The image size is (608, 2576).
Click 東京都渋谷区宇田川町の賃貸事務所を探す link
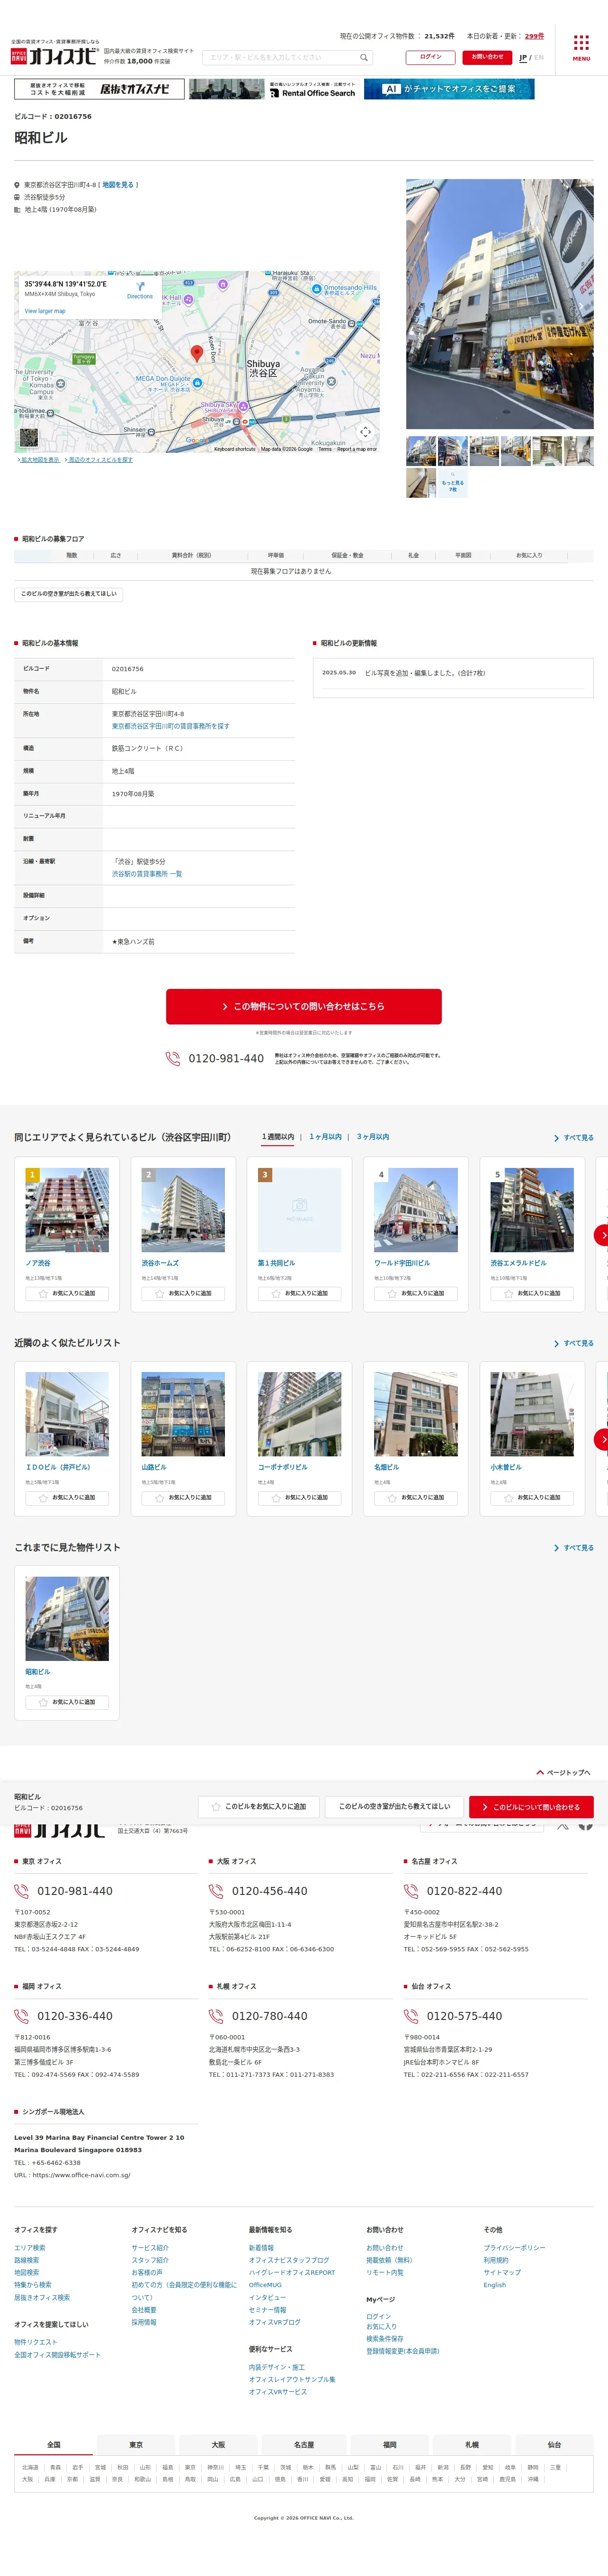tap(170, 726)
